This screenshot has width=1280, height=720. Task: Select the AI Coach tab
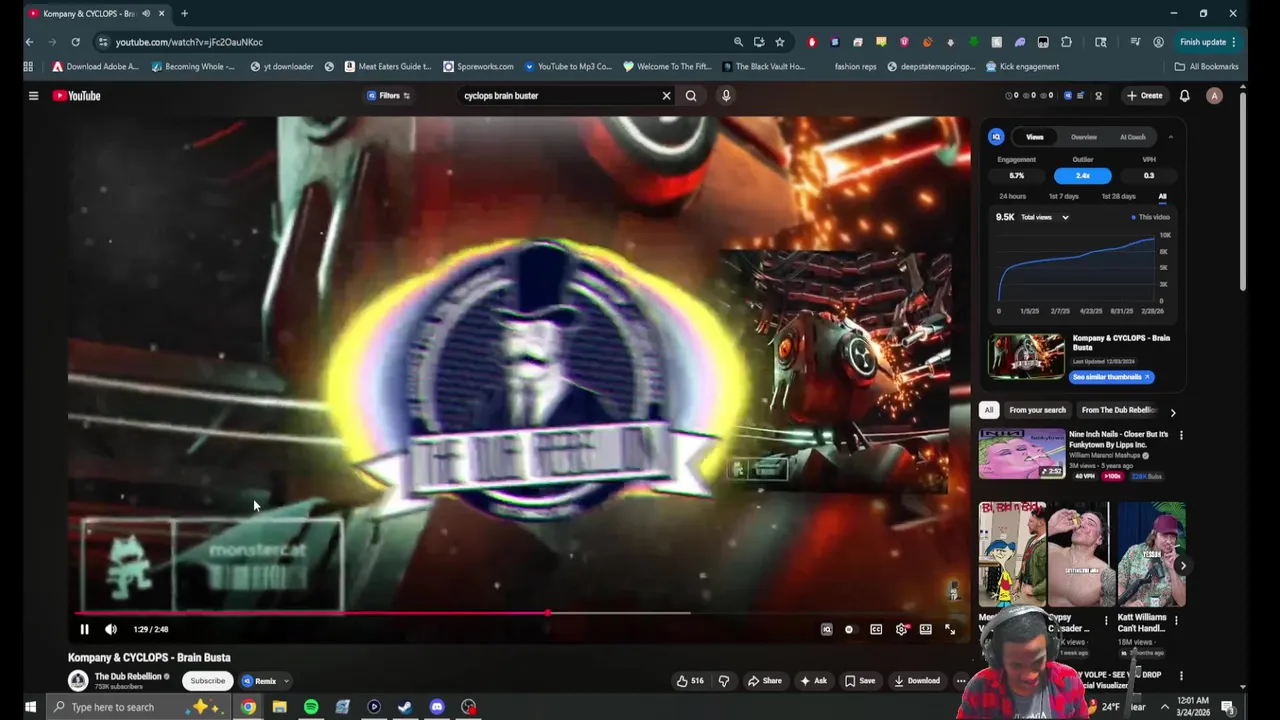coord(1133,137)
